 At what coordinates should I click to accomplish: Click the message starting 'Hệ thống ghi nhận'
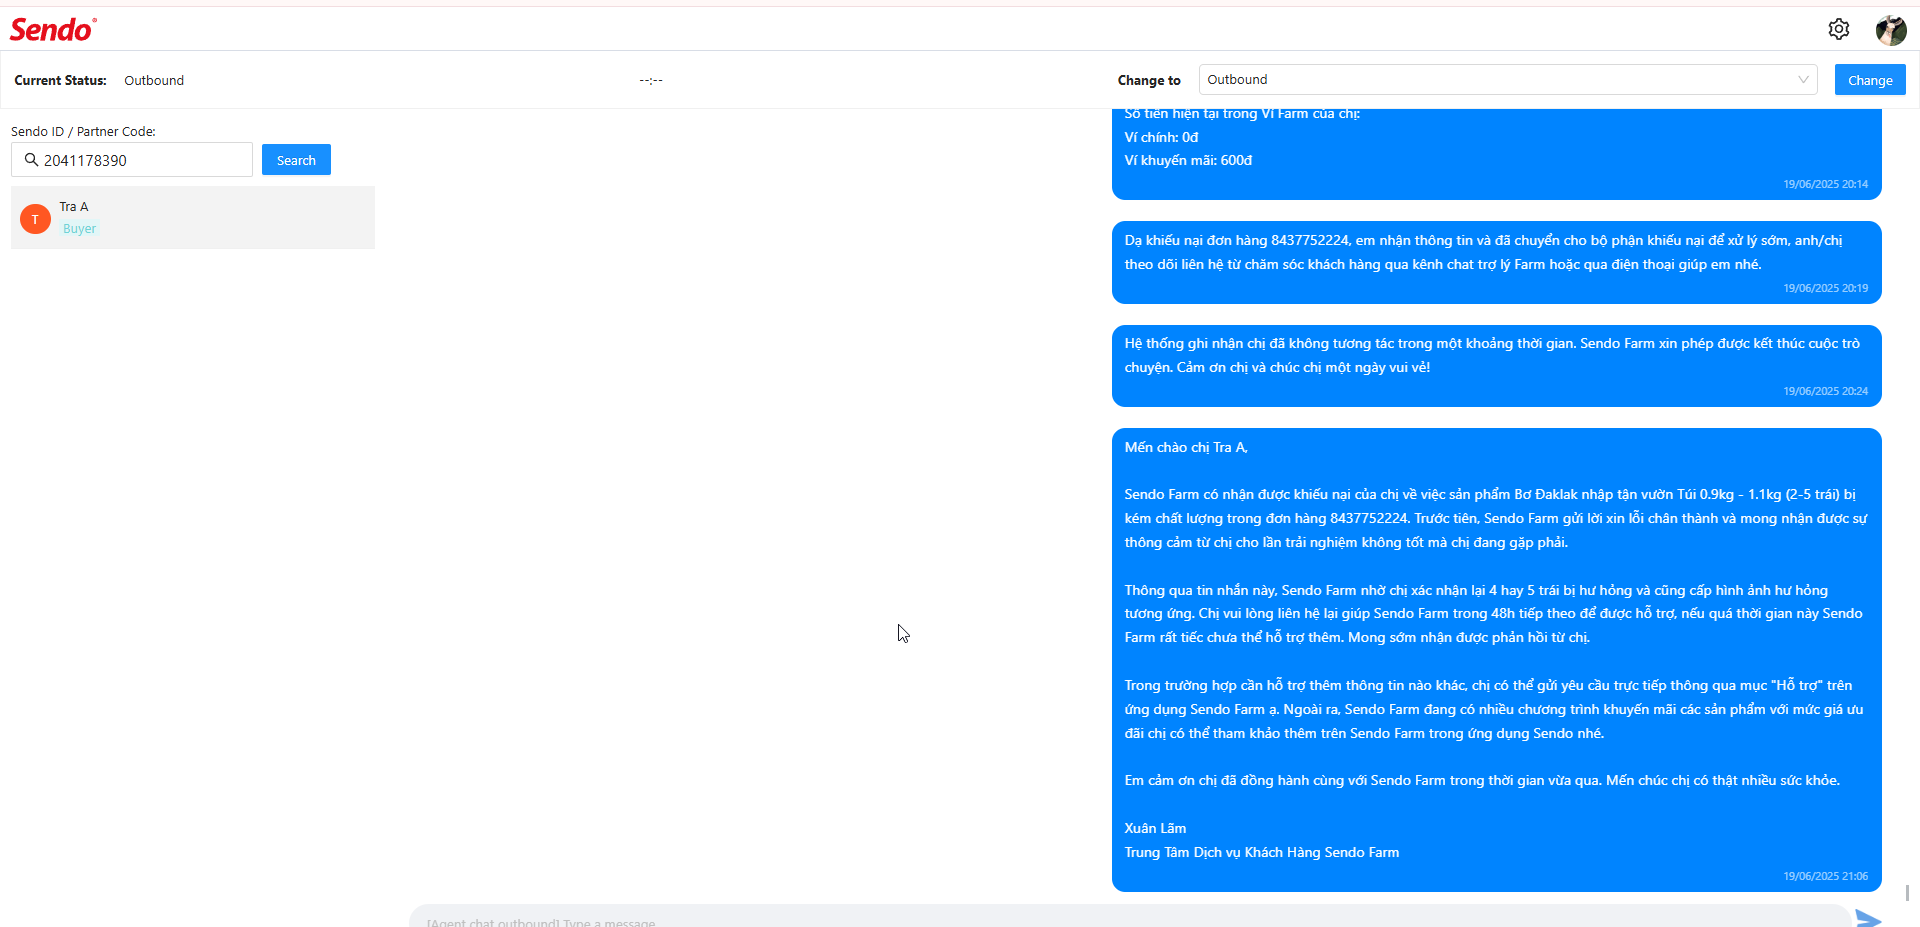pyautogui.click(x=1497, y=365)
